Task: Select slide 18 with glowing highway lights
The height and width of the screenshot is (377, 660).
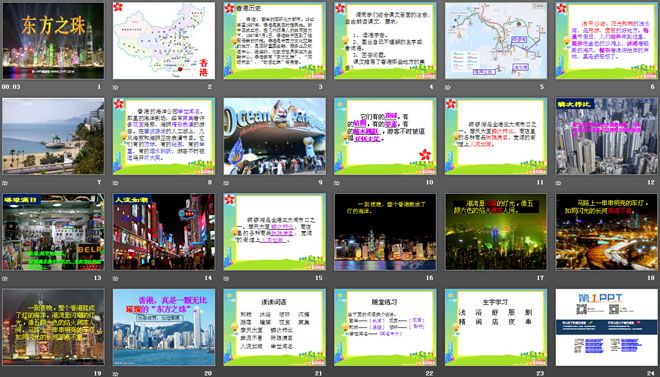Action: pos(607,231)
